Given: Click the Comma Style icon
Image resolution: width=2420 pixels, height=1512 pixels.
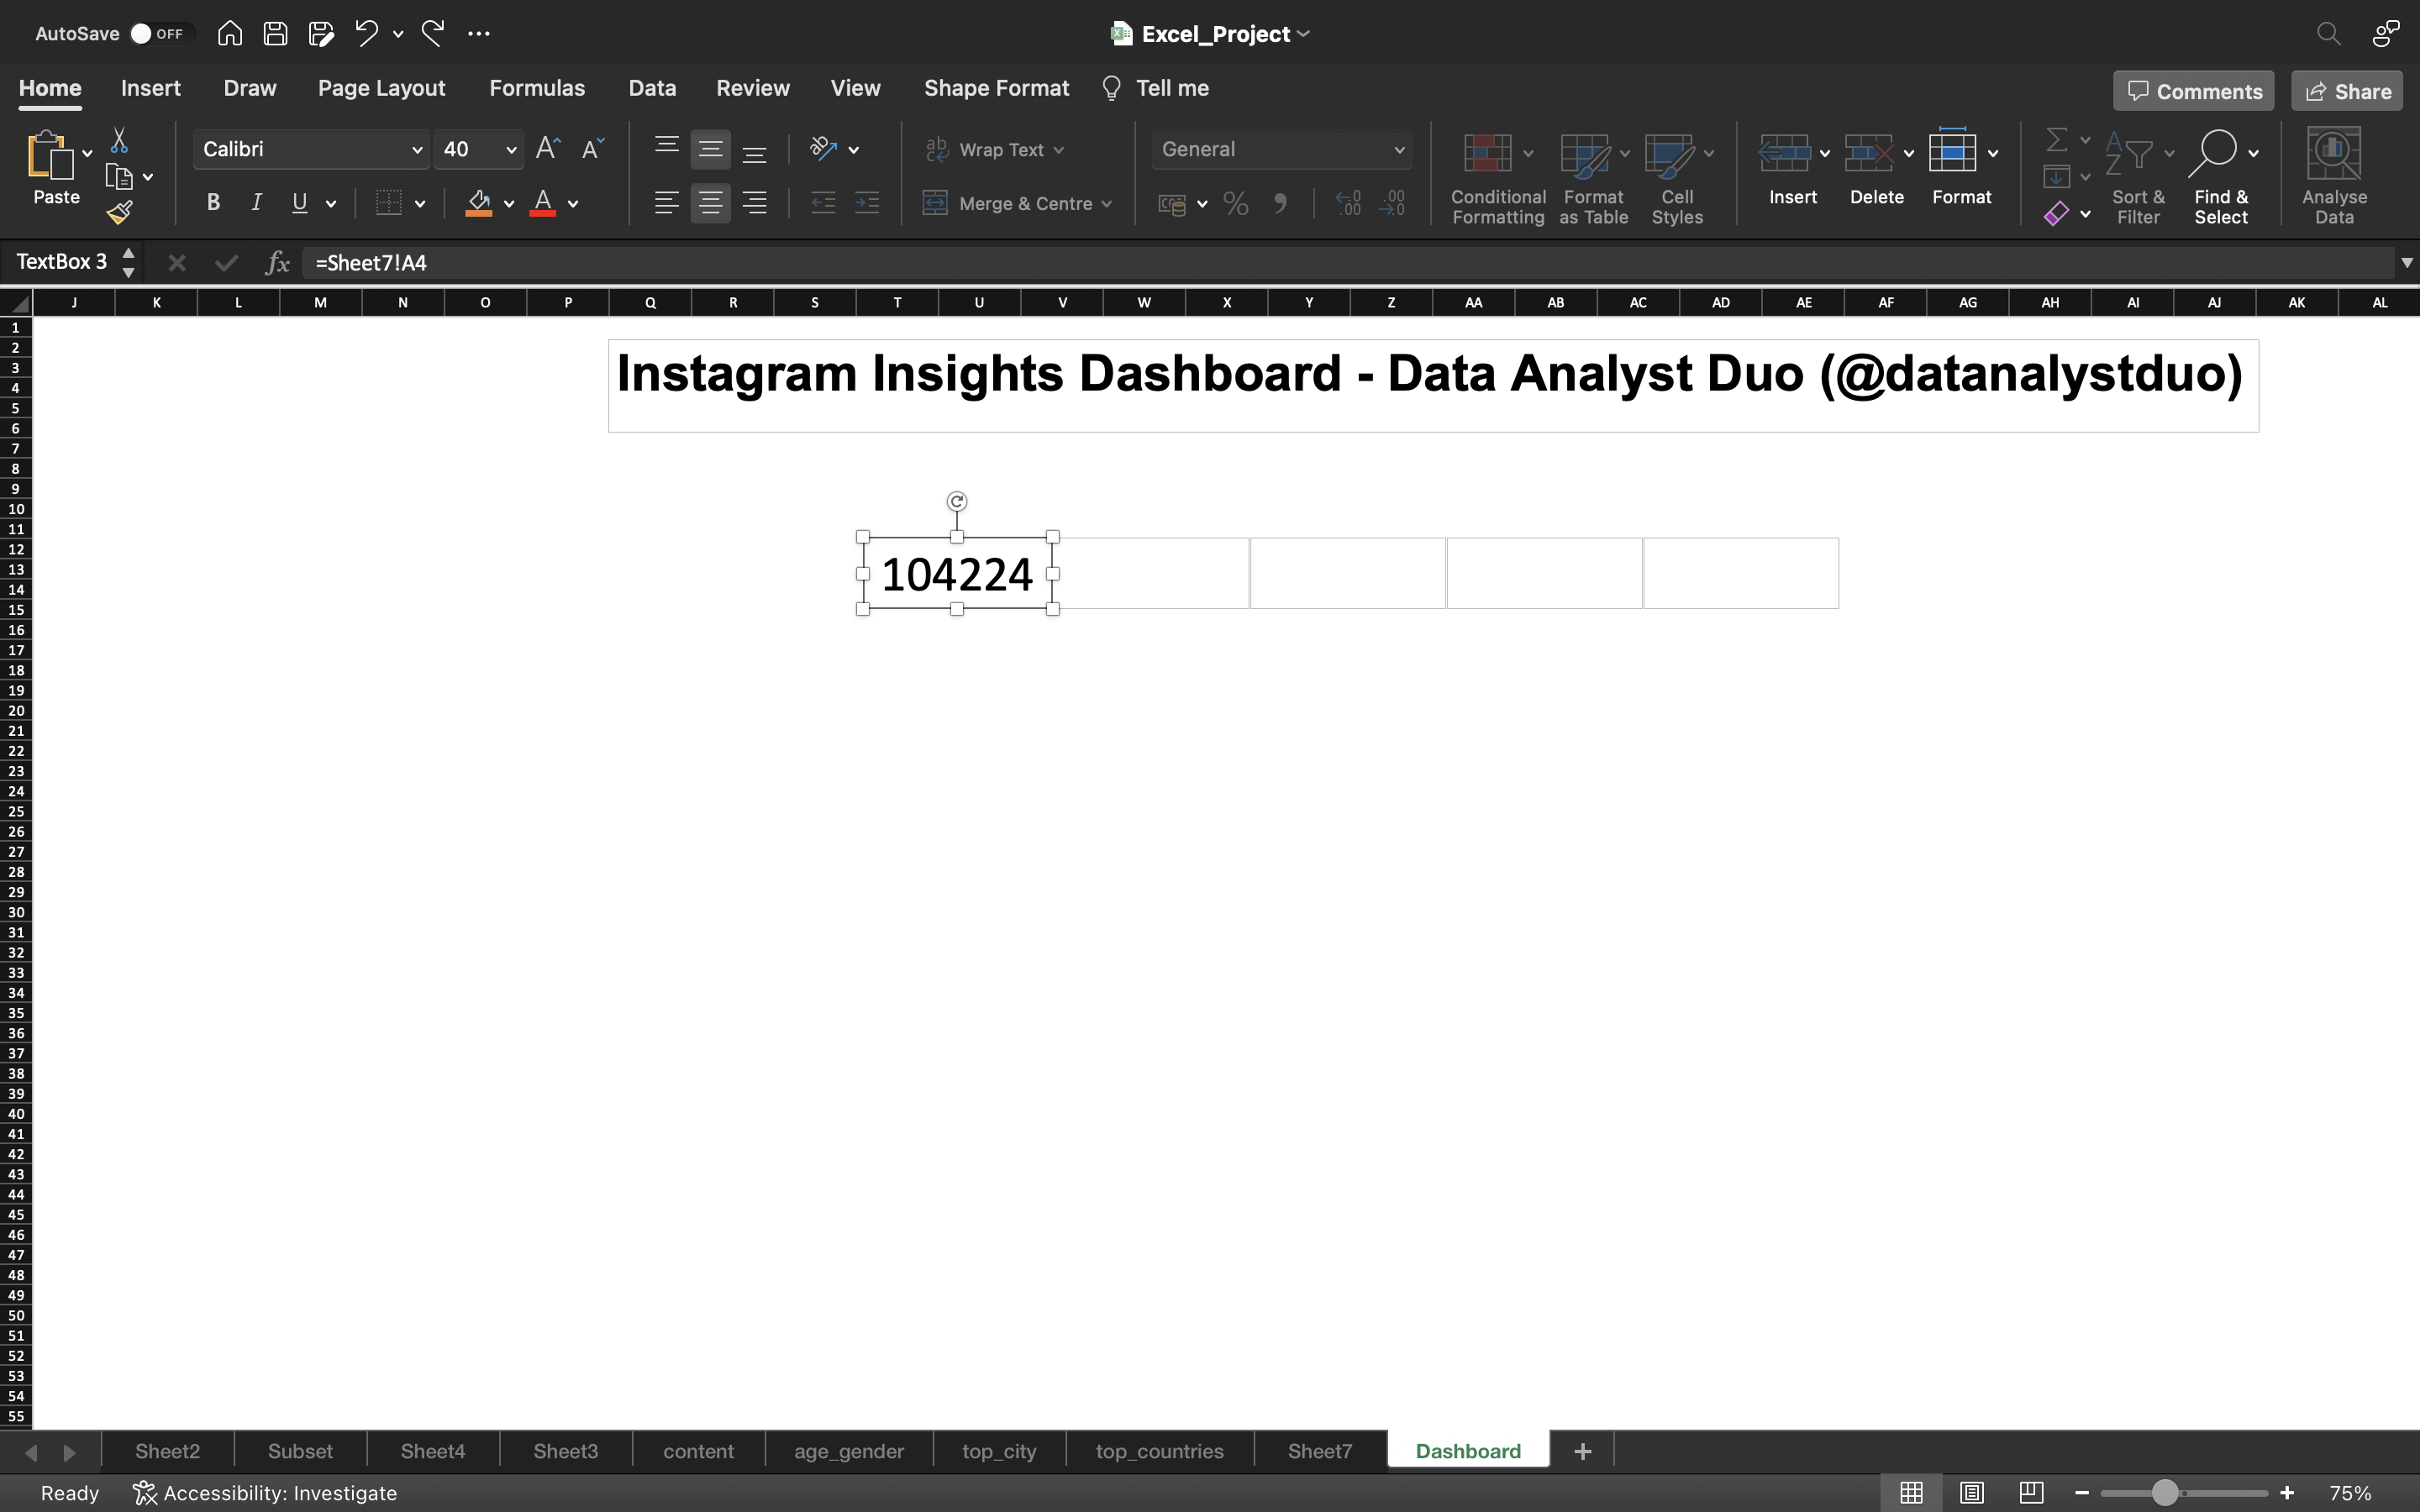Looking at the screenshot, I should click(1280, 204).
